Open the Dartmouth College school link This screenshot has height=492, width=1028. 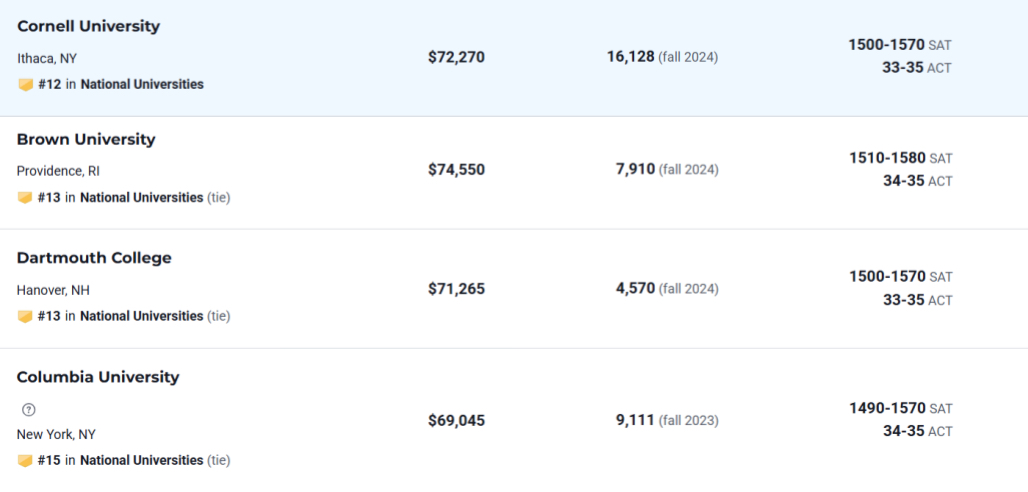94,258
